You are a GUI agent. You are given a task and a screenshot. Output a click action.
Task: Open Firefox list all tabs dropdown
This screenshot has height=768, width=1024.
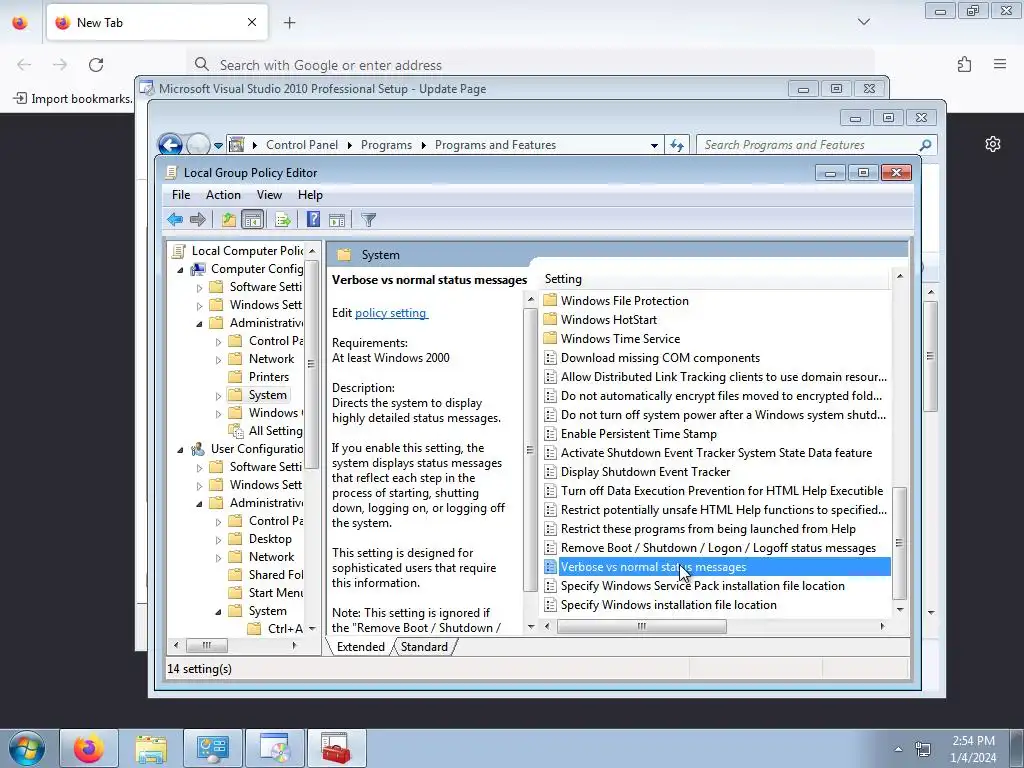864,22
